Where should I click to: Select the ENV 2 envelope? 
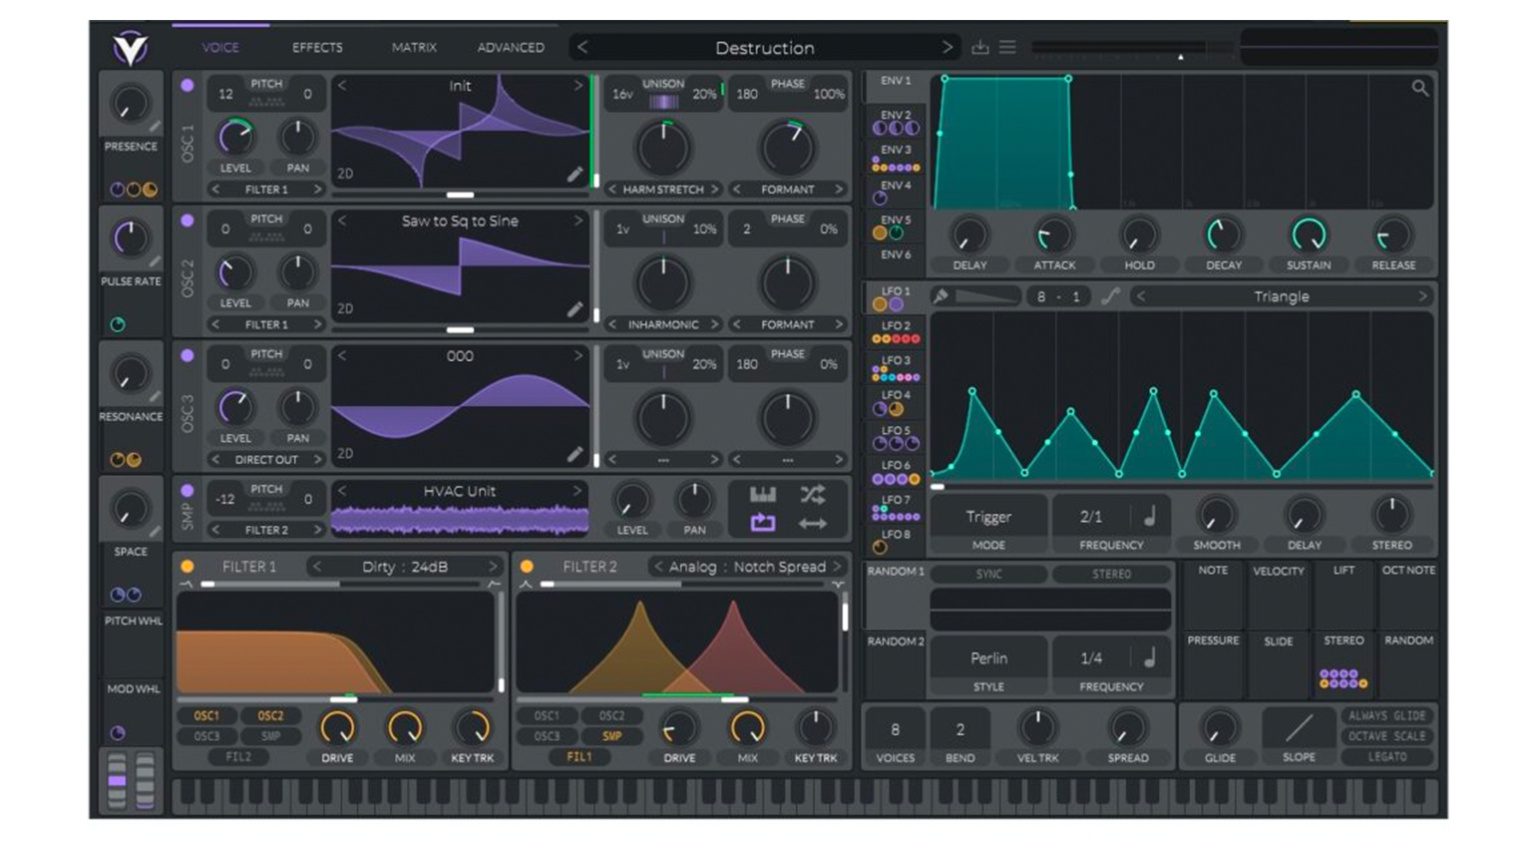pyautogui.click(x=896, y=115)
